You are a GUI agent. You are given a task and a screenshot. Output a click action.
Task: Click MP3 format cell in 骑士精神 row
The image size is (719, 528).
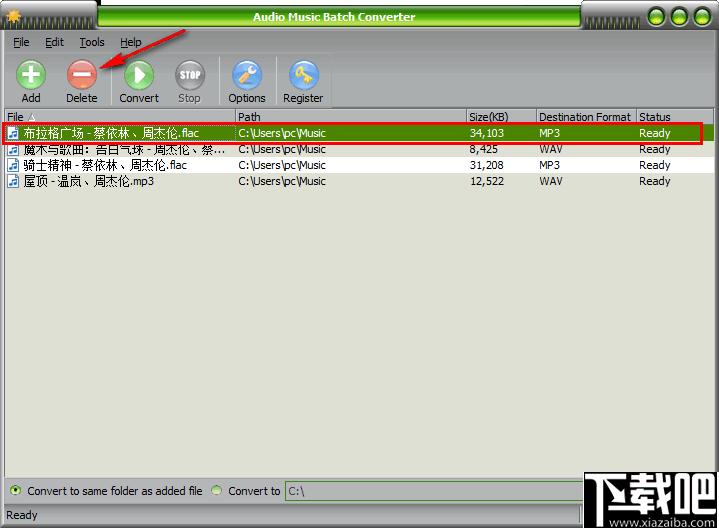coord(549,165)
